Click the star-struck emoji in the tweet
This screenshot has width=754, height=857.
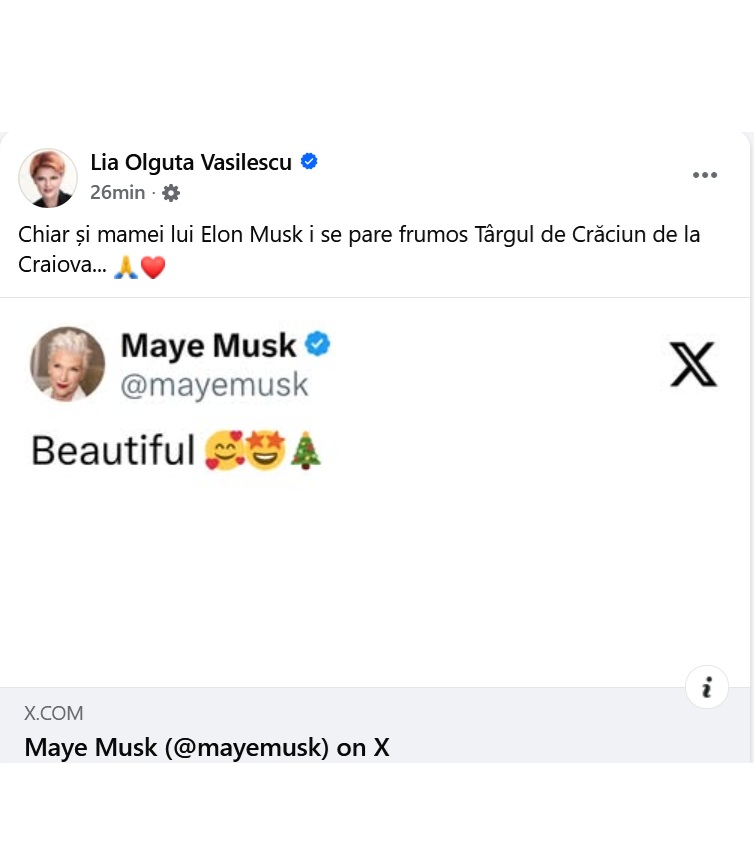[265, 450]
